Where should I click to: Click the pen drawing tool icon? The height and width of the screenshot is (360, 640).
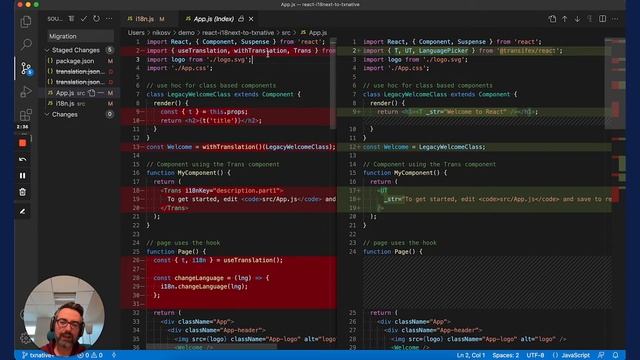point(22,211)
